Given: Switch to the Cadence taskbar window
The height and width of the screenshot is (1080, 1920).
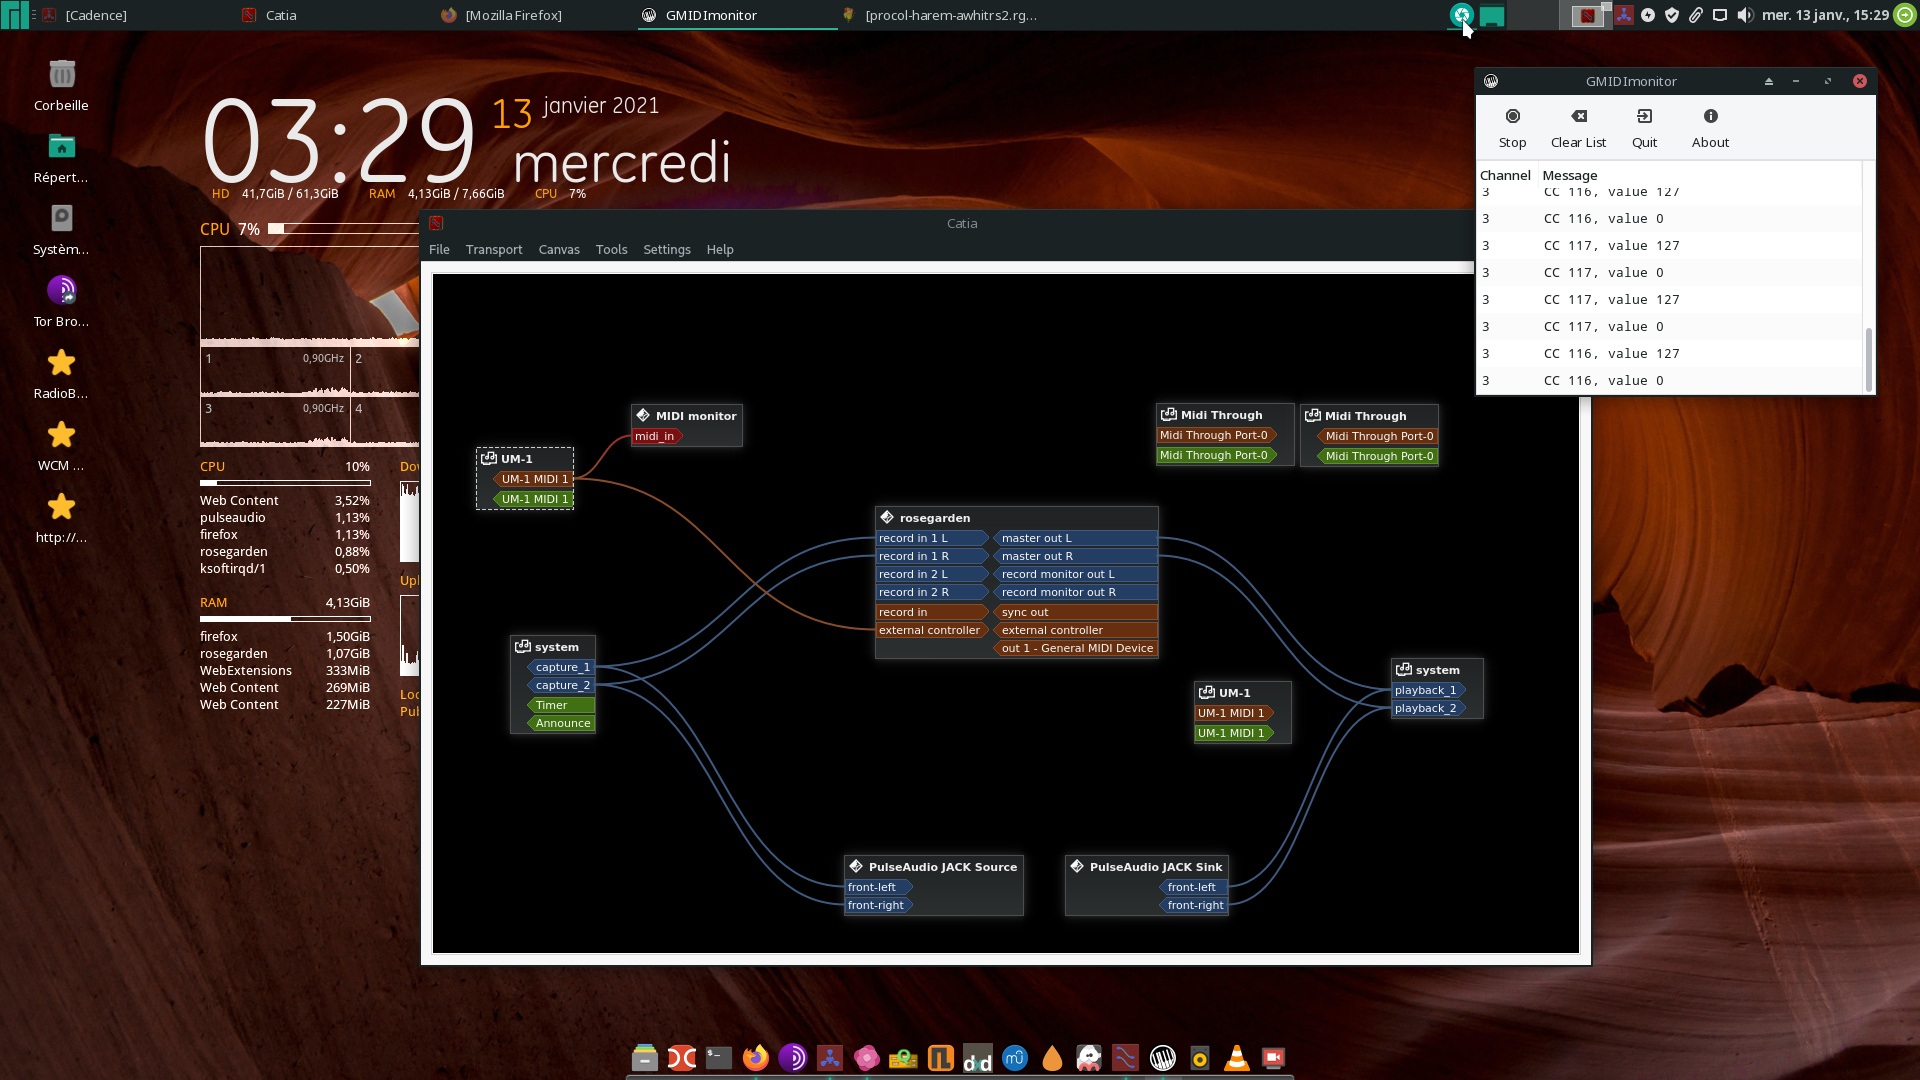Looking at the screenshot, I should (96, 15).
